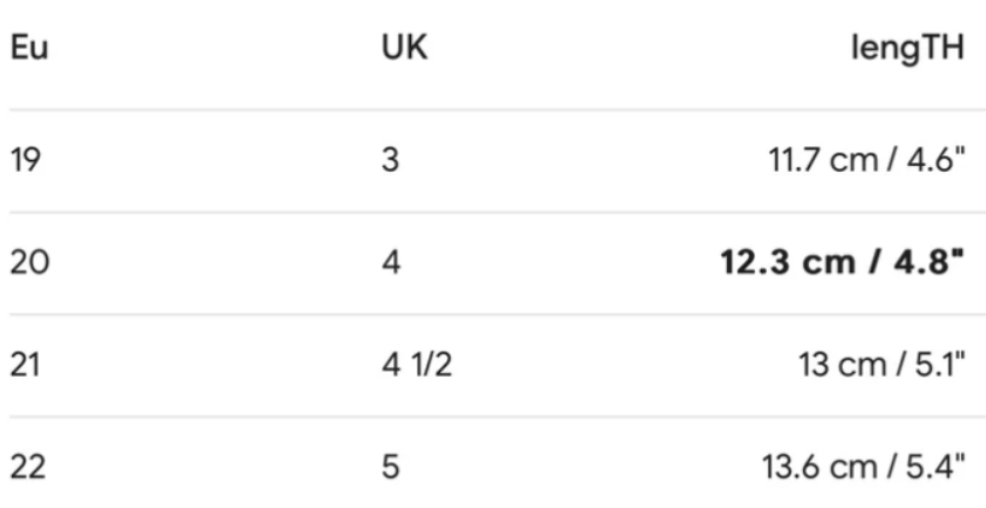The width and height of the screenshot is (986, 508).
Task: Click UK size 3 cell
Action: click(390, 160)
